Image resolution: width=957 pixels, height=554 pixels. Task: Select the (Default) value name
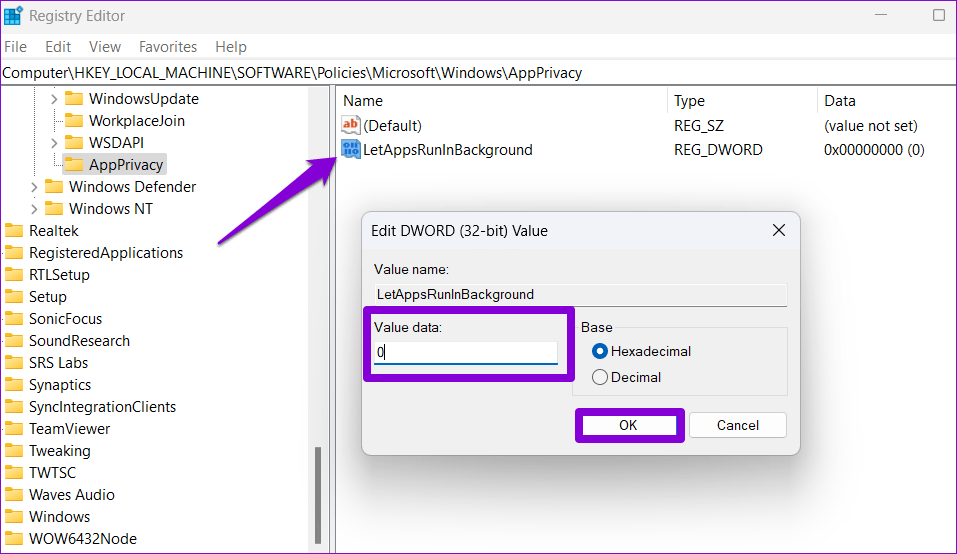pos(392,126)
